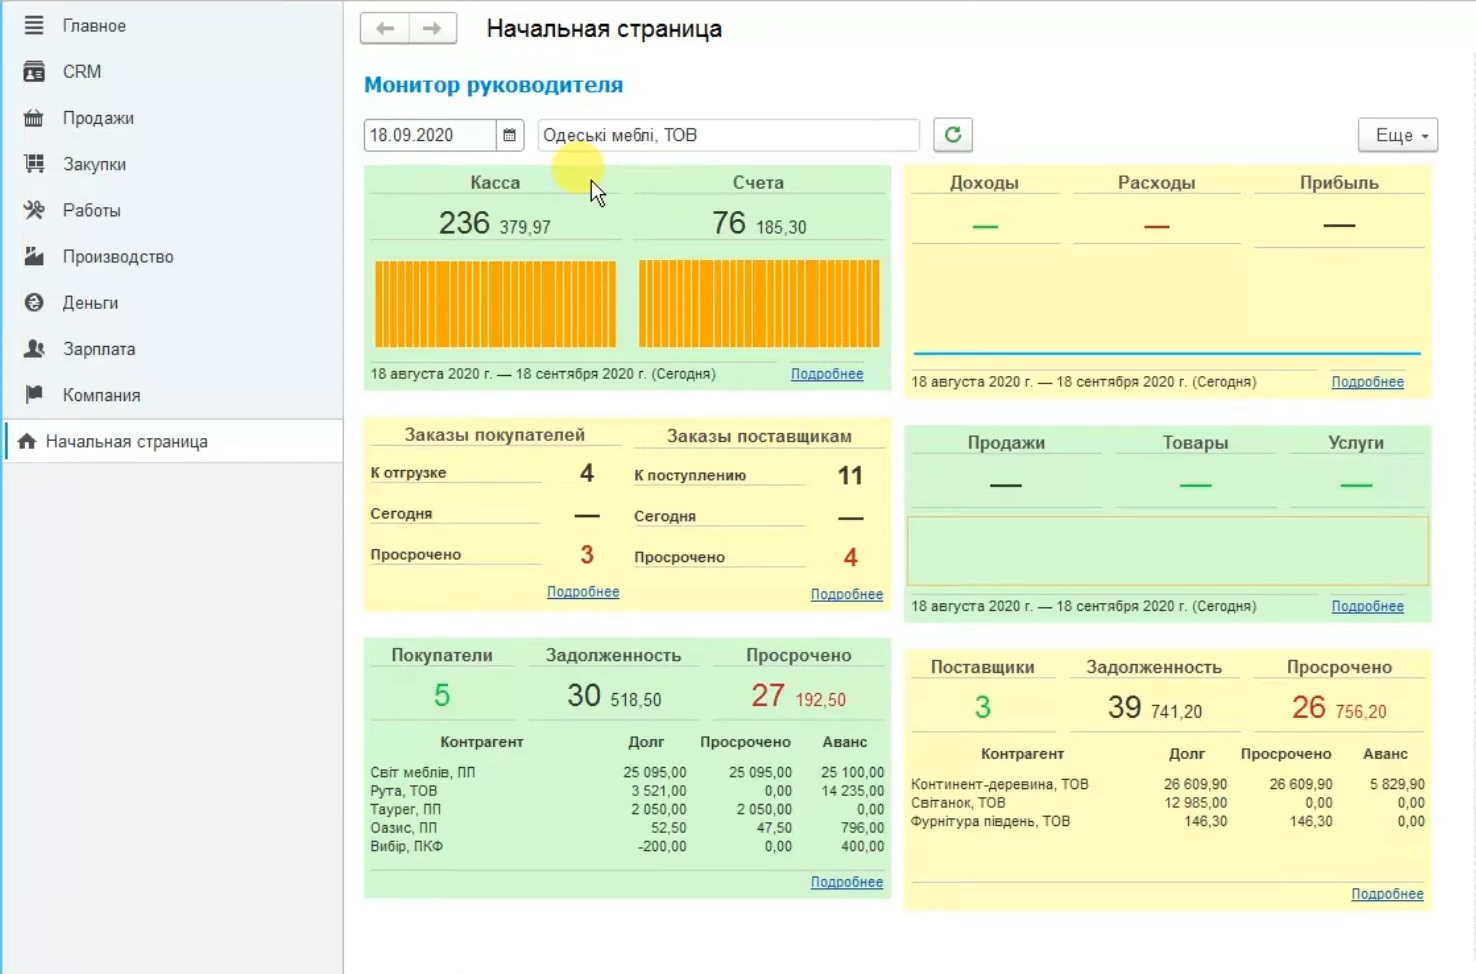The width and height of the screenshot is (1476, 974).
Task: Select the Фурнітура південь, ТОВ row
Action: click(x=1167, y=821)
